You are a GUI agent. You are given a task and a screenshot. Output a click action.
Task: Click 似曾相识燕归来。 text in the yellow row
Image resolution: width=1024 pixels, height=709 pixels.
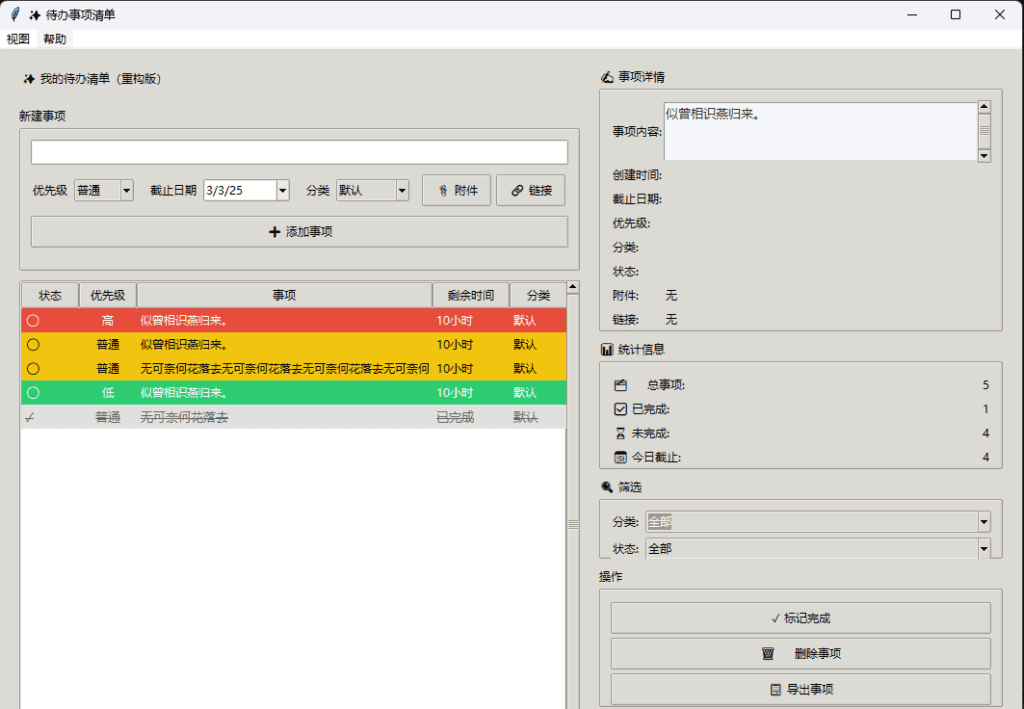(x=184, y=345)
